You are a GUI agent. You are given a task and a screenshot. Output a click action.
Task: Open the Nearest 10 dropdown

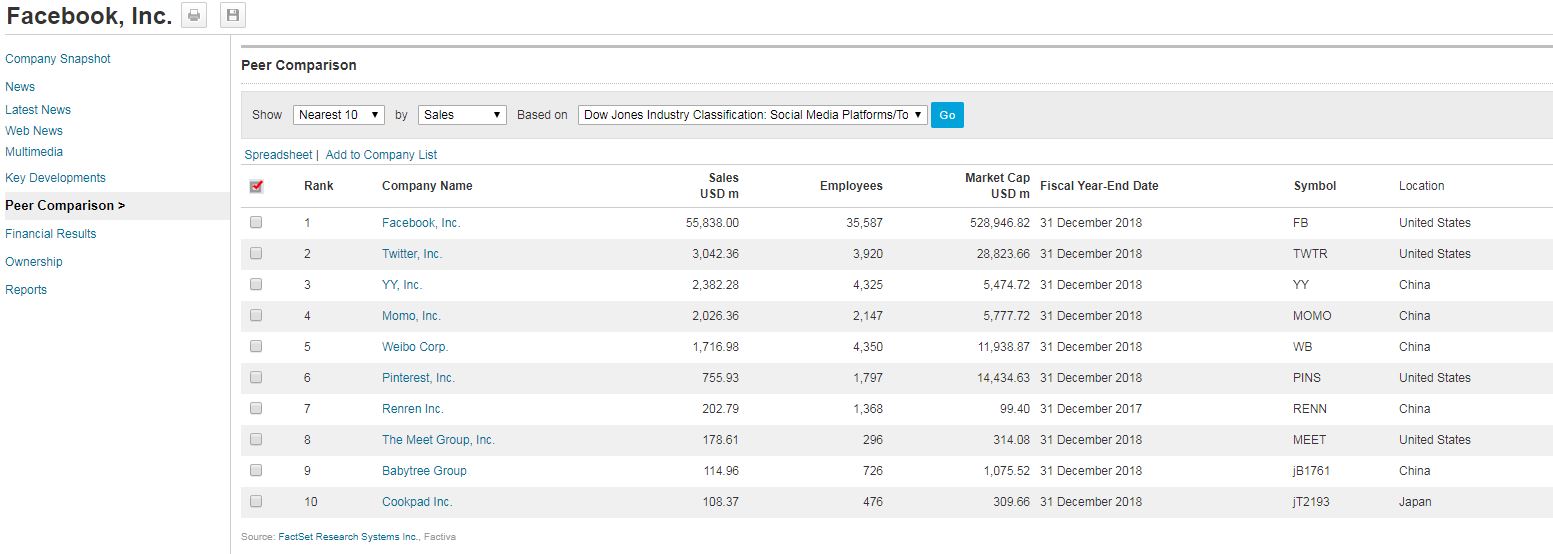339,115
